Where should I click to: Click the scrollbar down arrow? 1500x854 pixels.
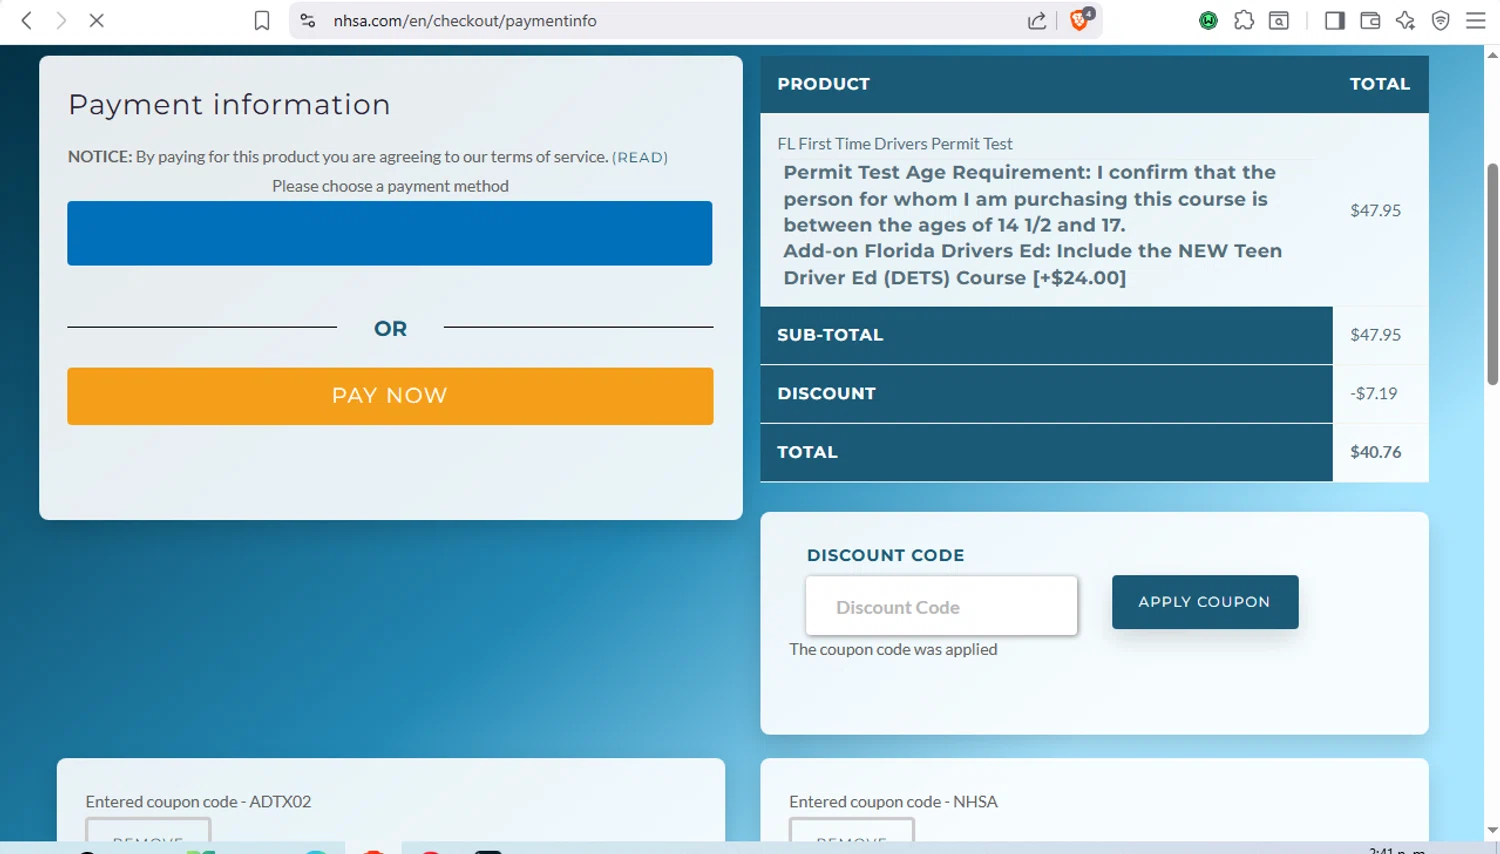(1492, 830)
